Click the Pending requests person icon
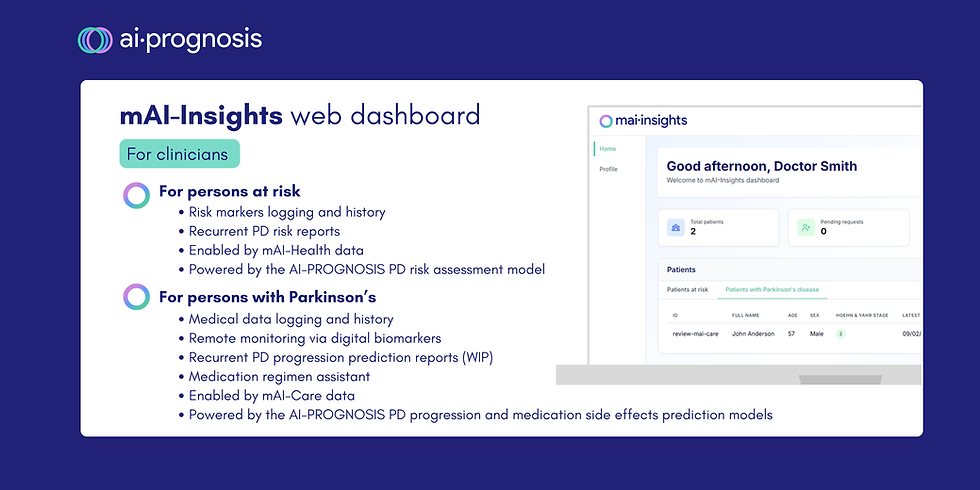980x490 pixels. pyautogui.click(x=806, y=228)
